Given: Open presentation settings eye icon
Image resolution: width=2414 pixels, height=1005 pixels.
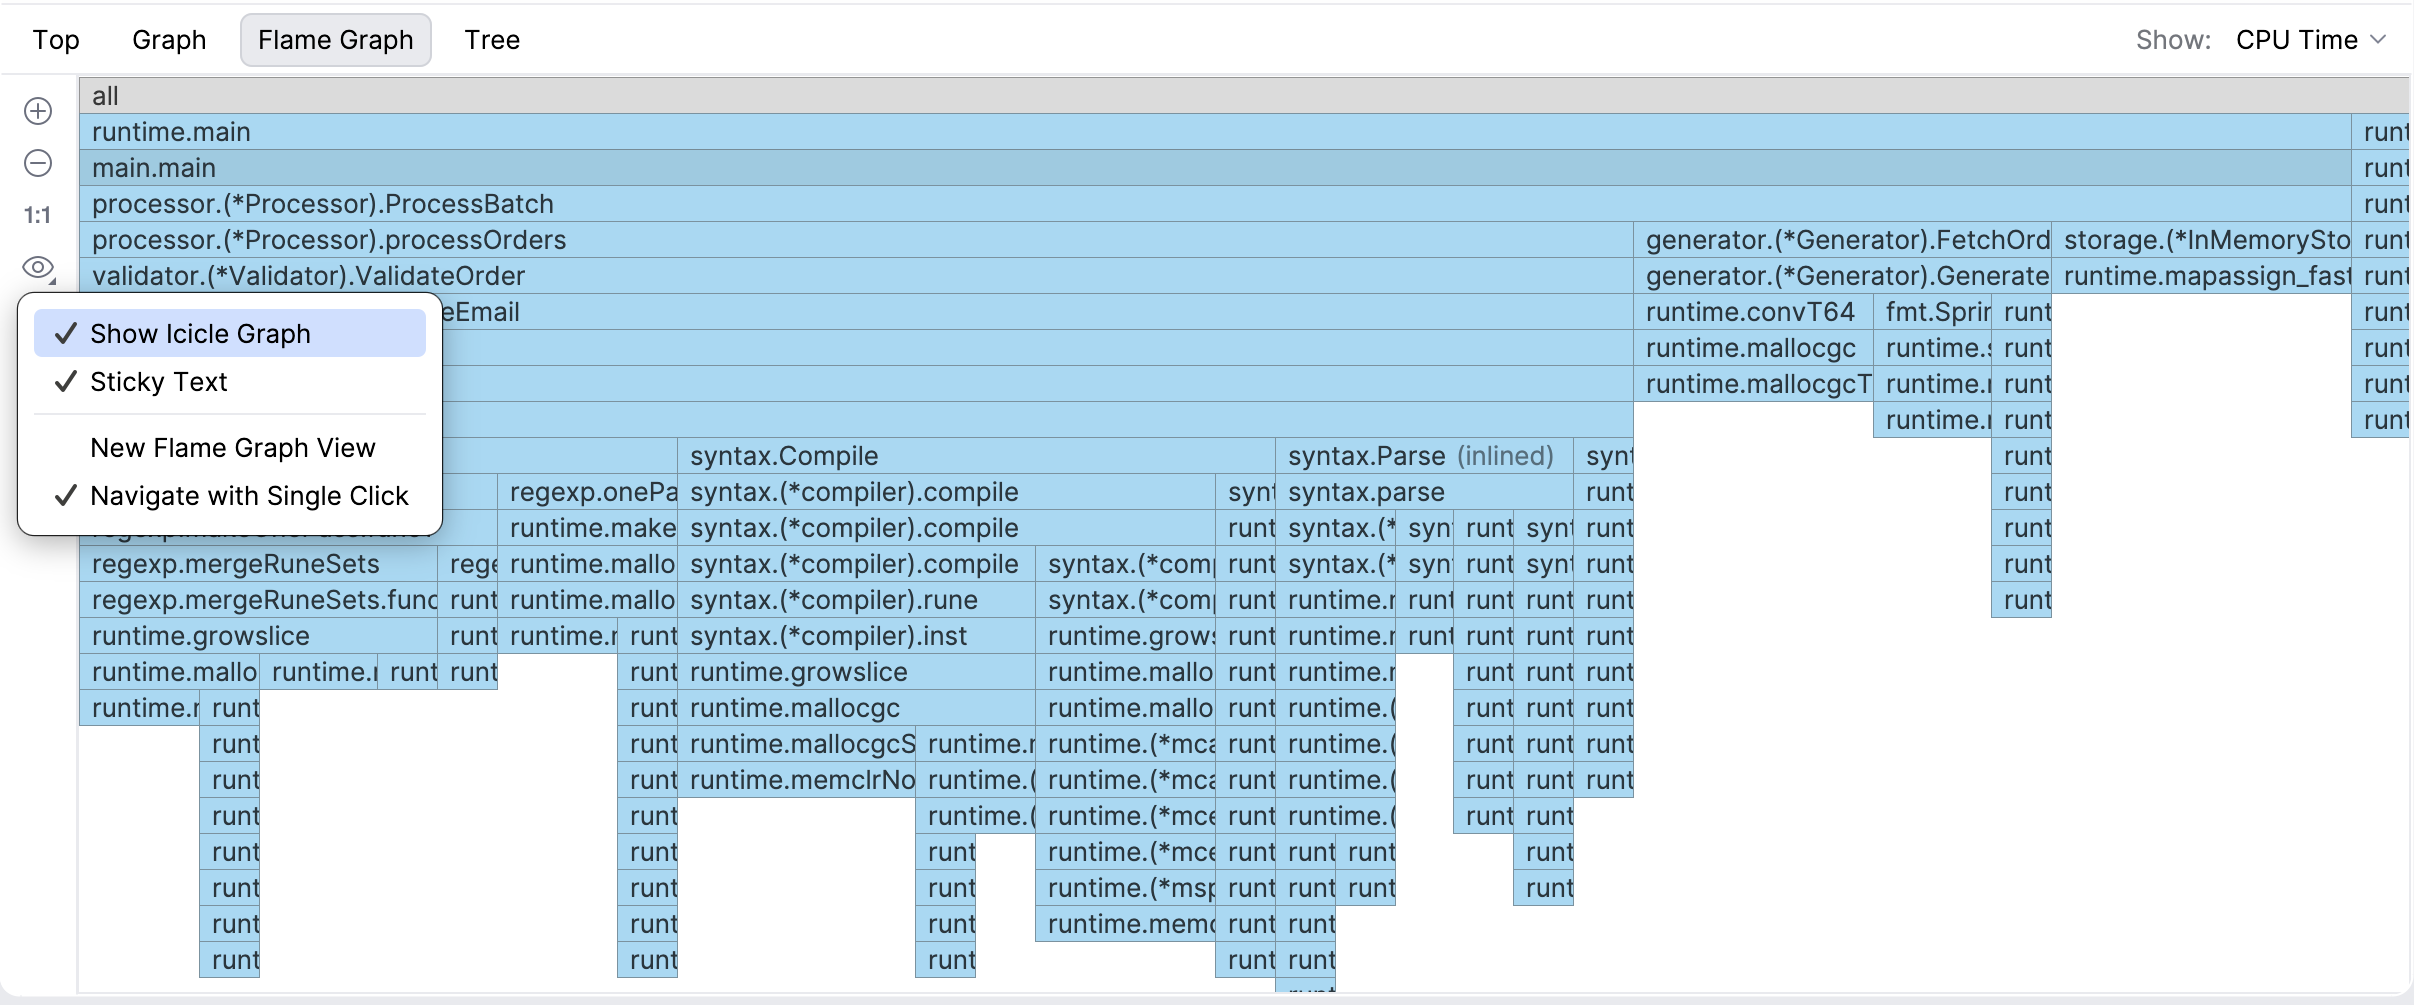Looking at the screenshot, I should click(x=39, y=268).
